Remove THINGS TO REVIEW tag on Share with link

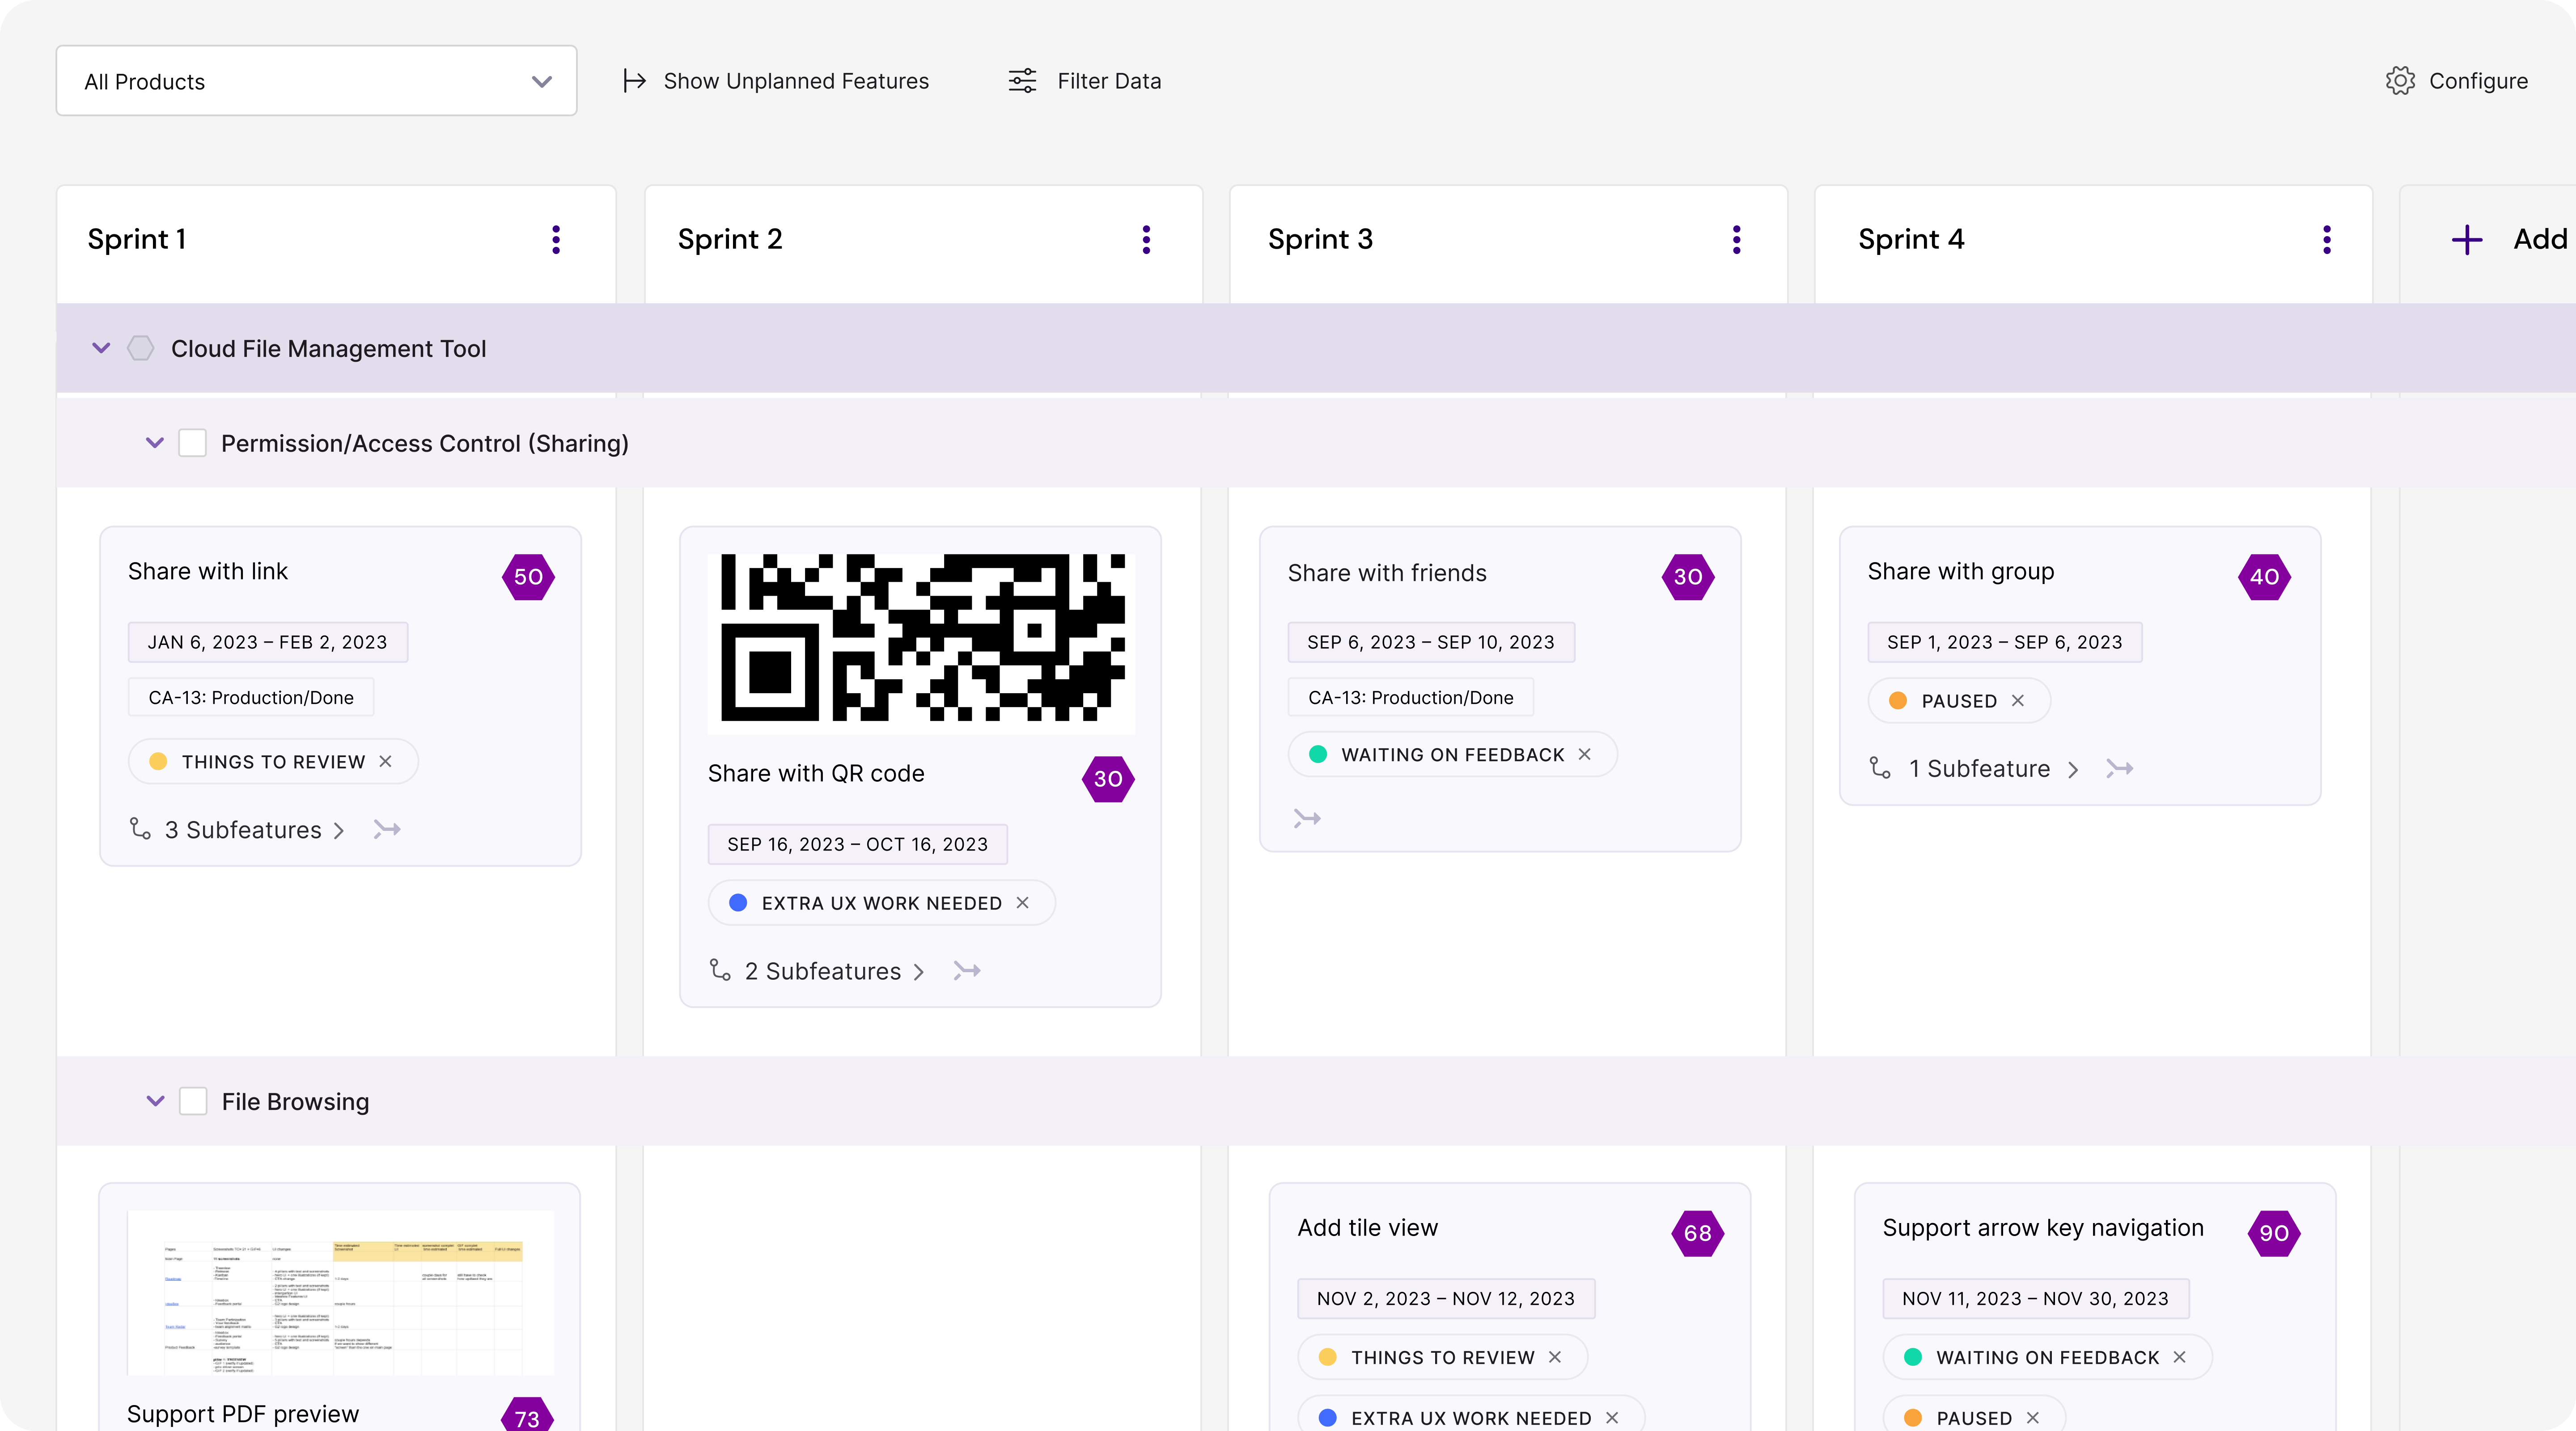(x=385, y=762)
